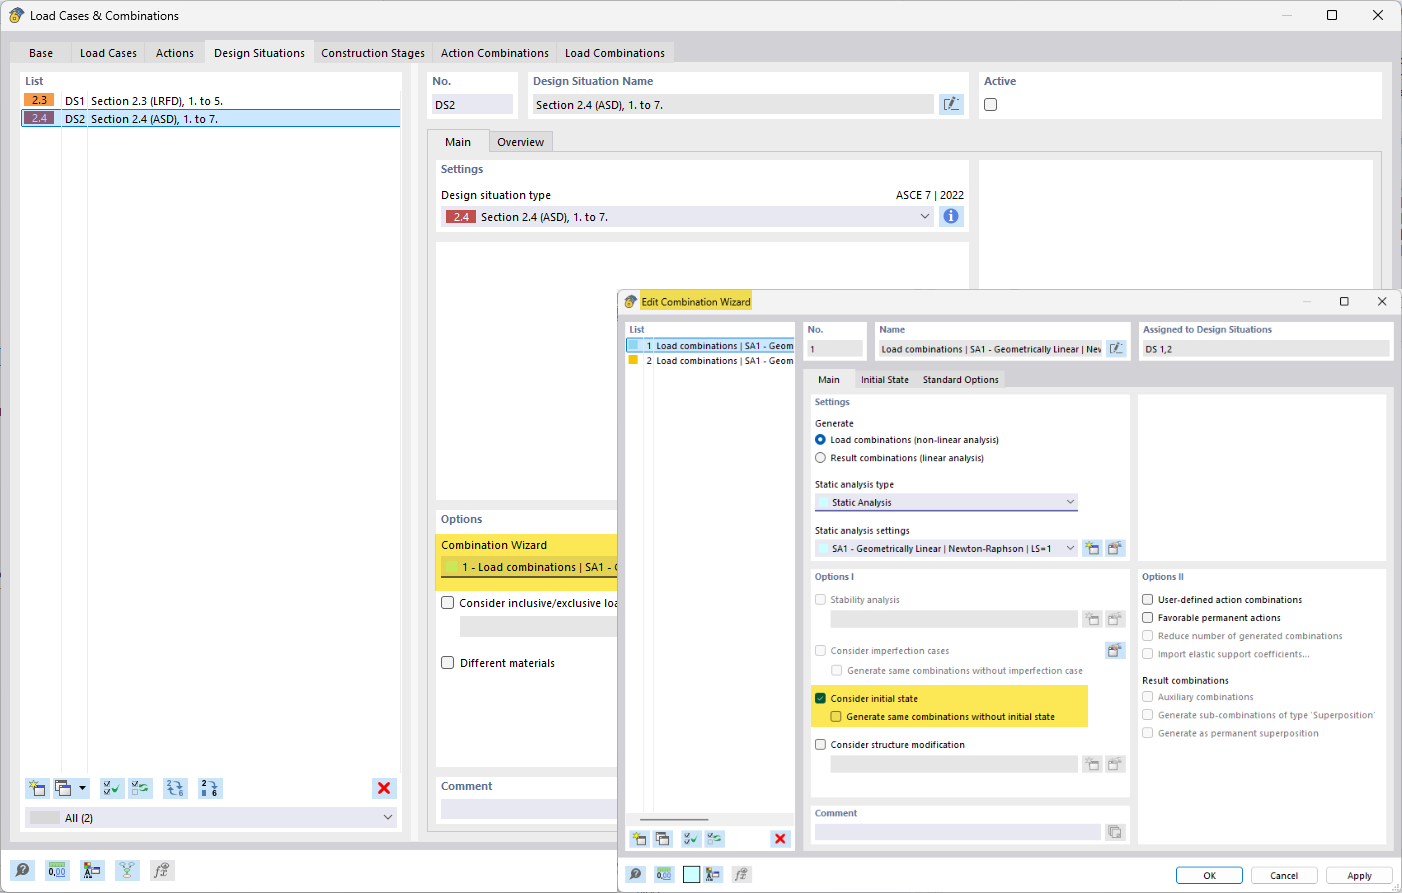This screenshot has height=893, width=1402.
Task: Switch to the Load Combinations tab
Action: point(614,52)
